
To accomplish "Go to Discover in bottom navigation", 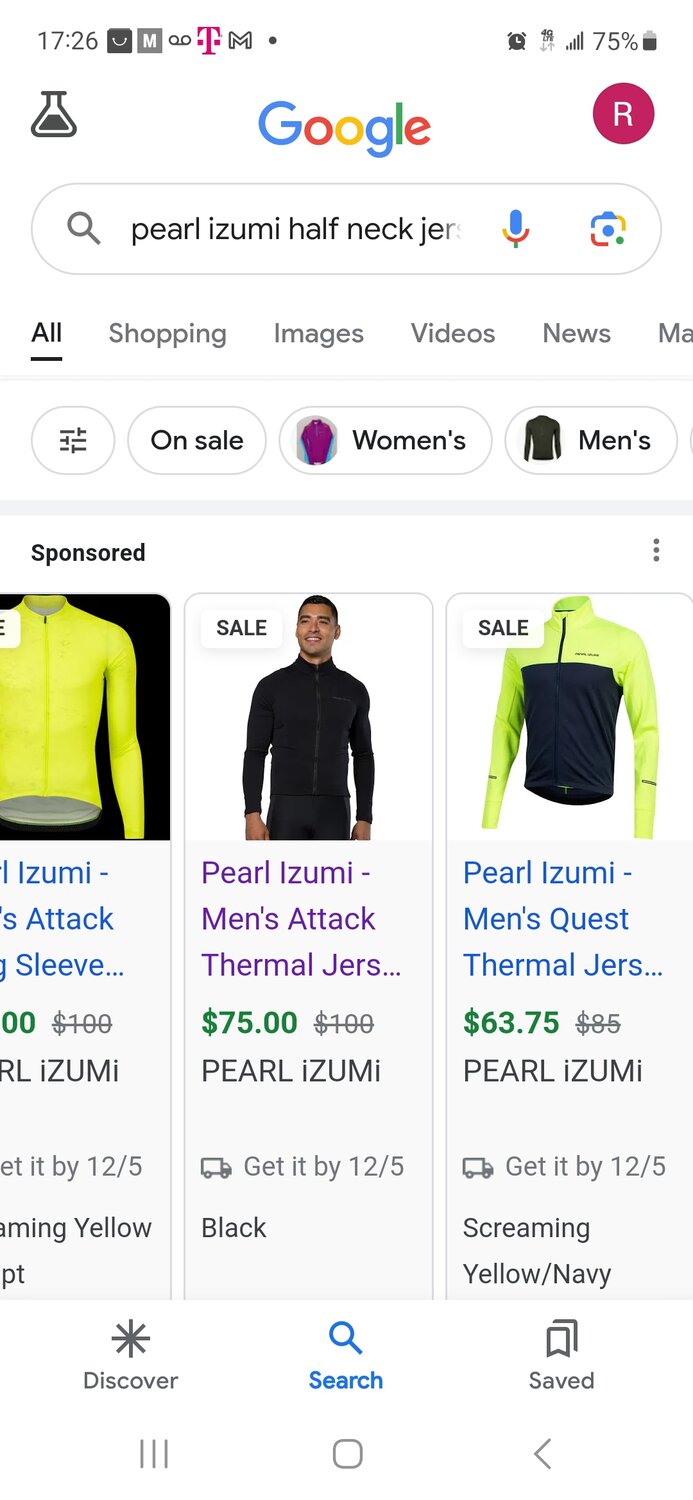I will 130,1356.
